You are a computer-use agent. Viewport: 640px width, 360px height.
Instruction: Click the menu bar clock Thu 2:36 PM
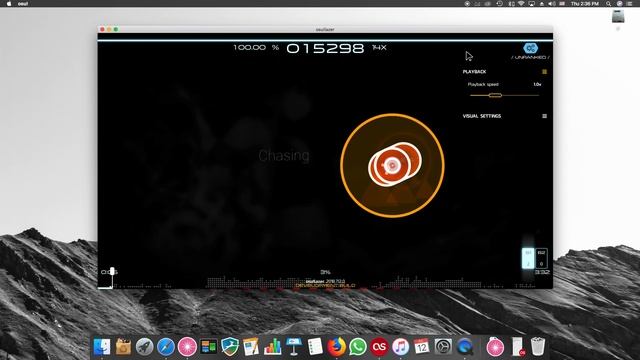click(x=584, y=3)
